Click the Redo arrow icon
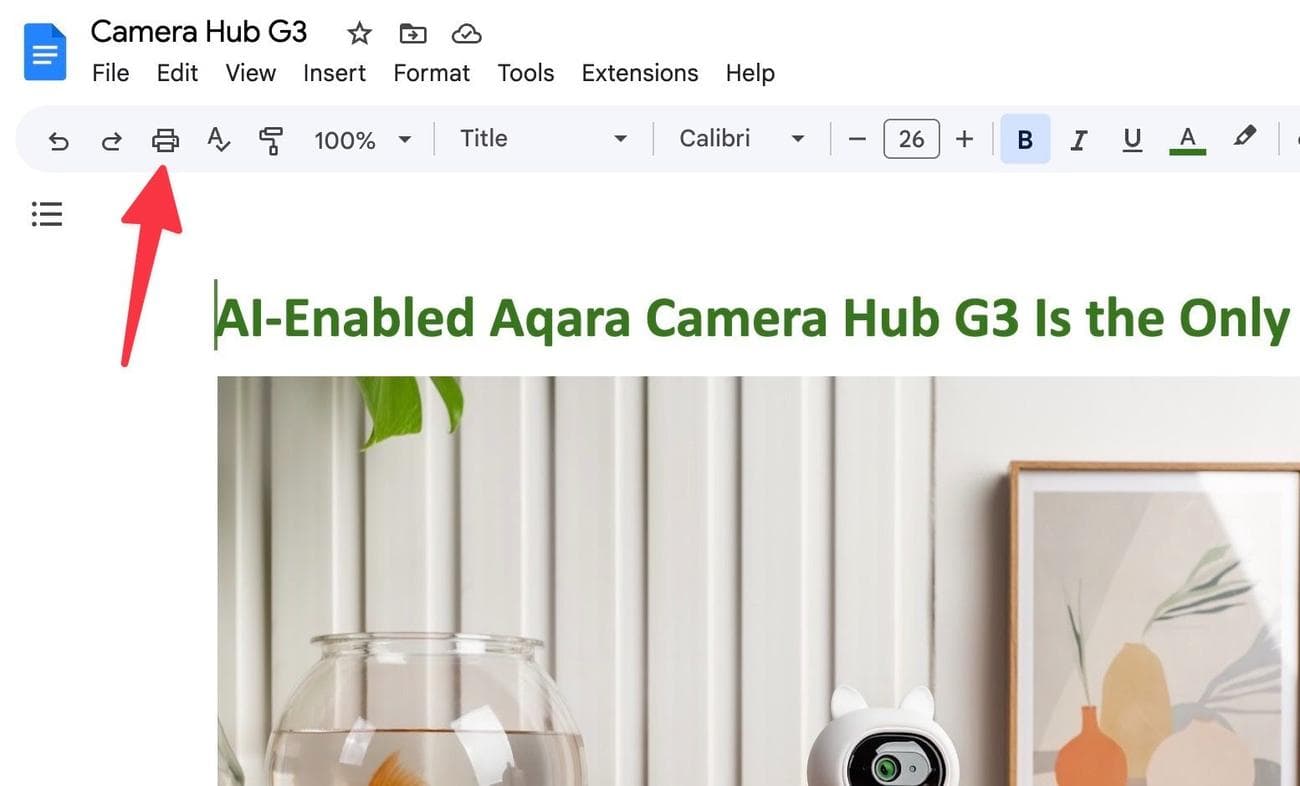The width and height of the screenshot is (1300, 786). point(112,140)
